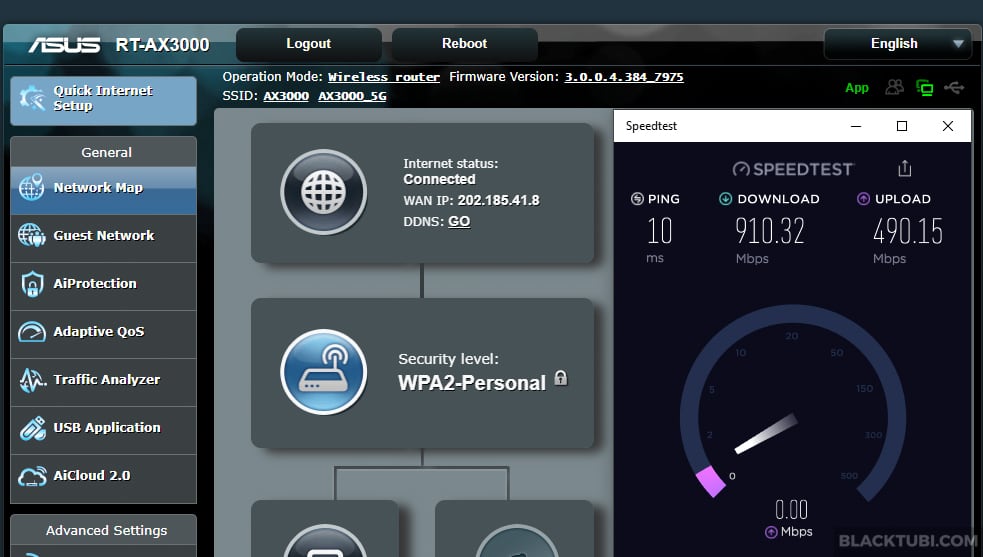Open Quick Internet Setup wizard
This screenshot has width=983, height=557.
pyautogui.click(x=103, y=100)
